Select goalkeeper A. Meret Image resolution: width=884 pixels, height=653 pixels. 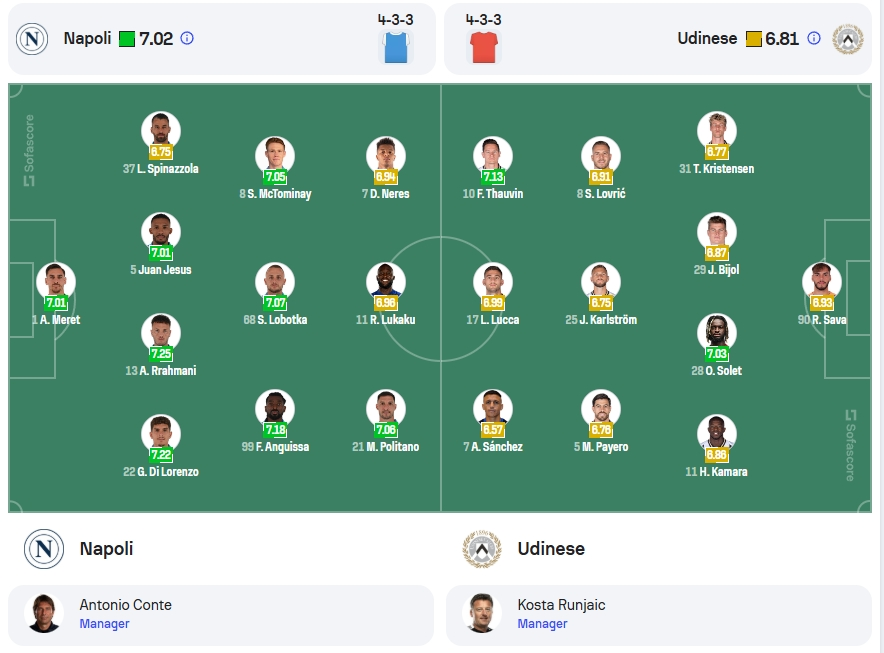[x=56, y=294]
